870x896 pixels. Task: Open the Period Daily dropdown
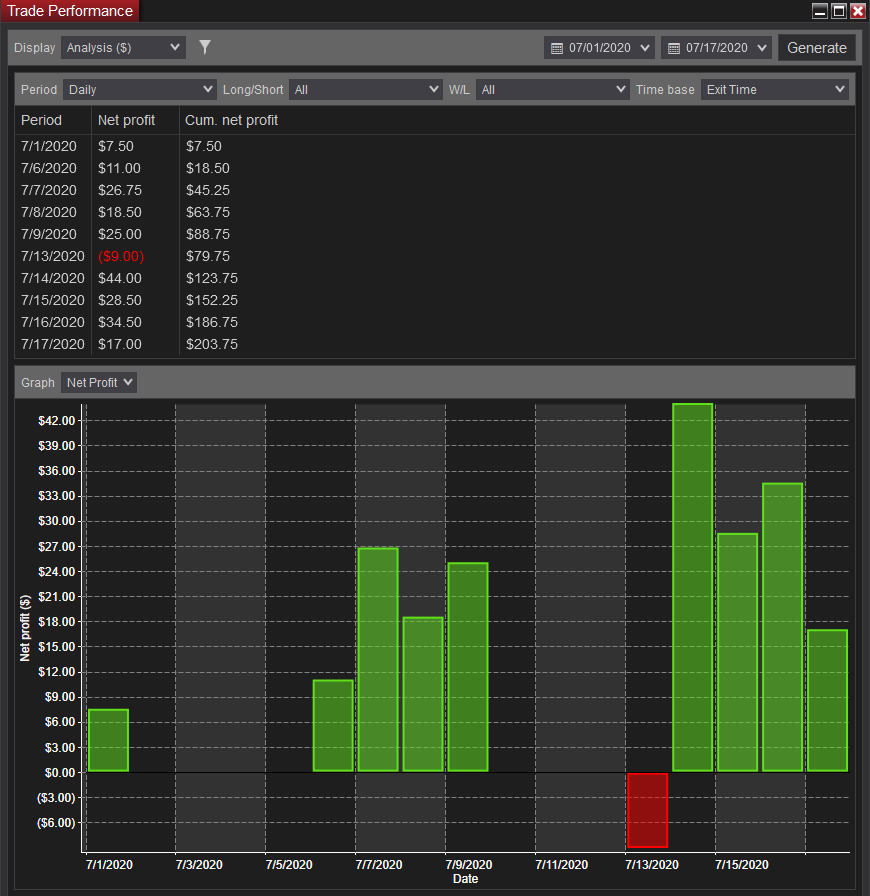139,90
